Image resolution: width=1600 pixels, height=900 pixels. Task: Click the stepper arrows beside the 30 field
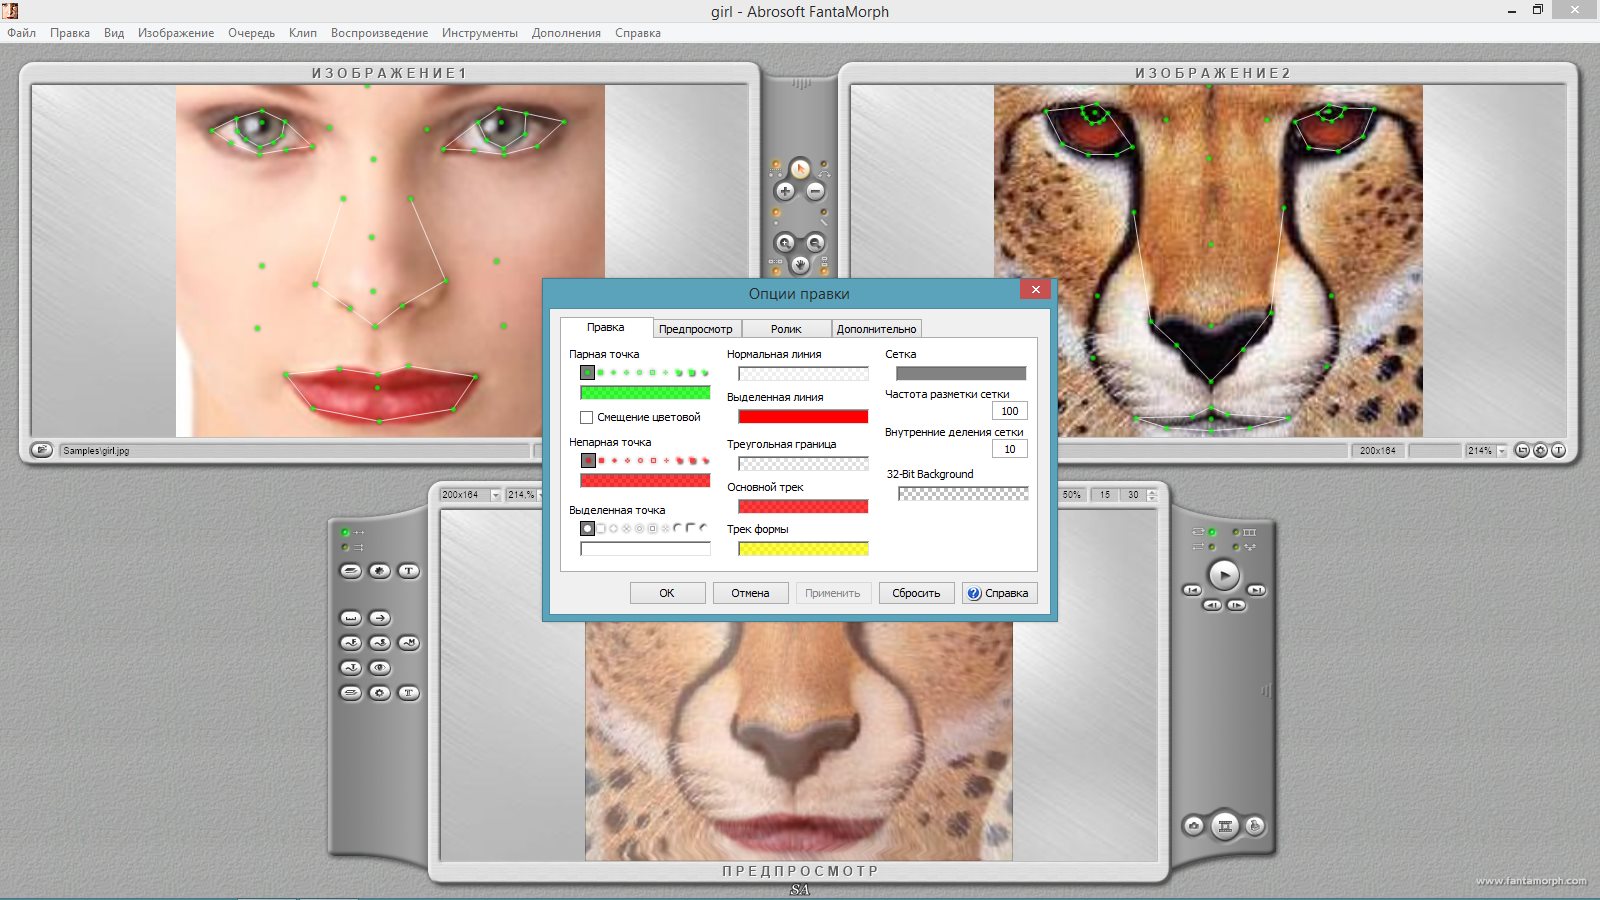point(1153,495)
